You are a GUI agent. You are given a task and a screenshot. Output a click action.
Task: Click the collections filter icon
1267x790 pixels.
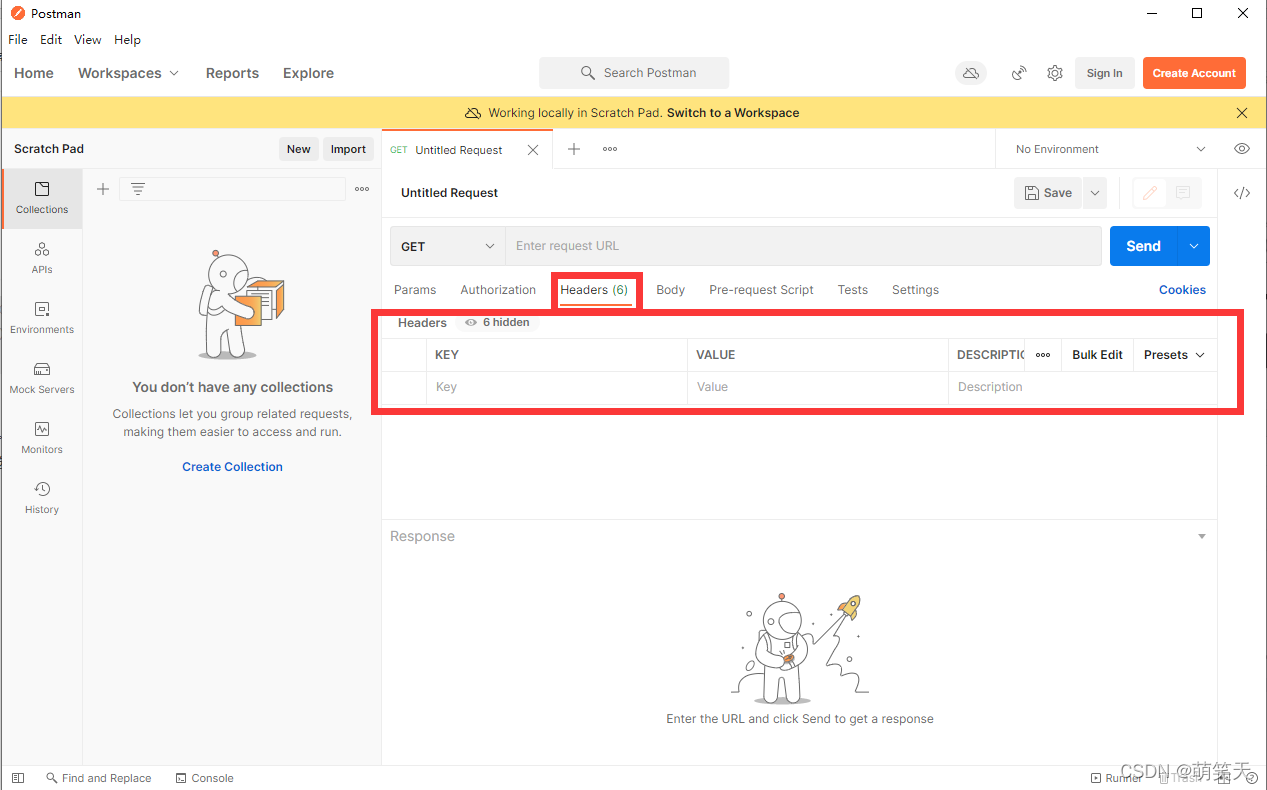pyautogui.click(x=138, y=189)
